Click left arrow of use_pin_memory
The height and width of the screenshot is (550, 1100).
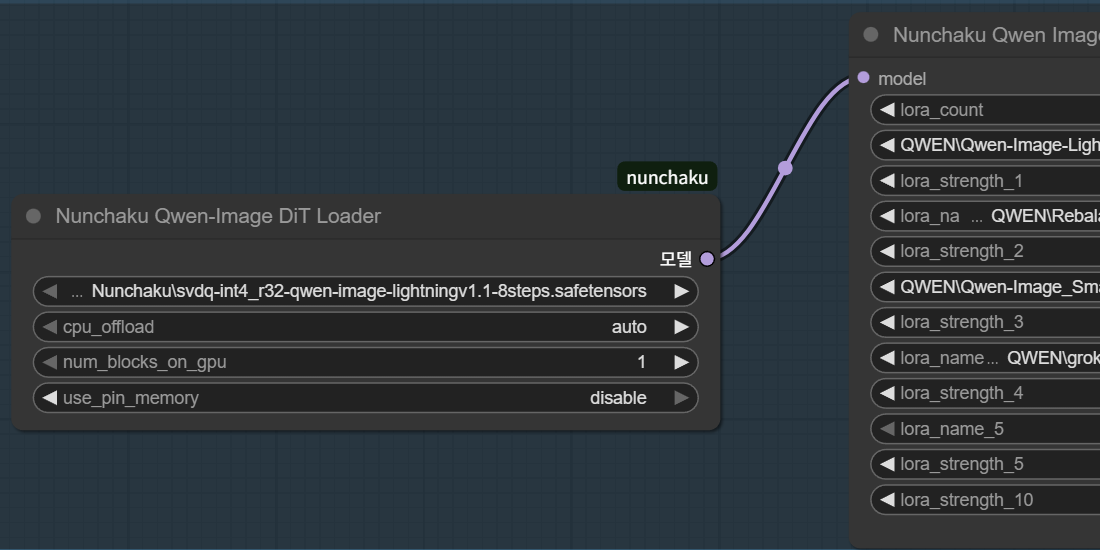[50, 398]
